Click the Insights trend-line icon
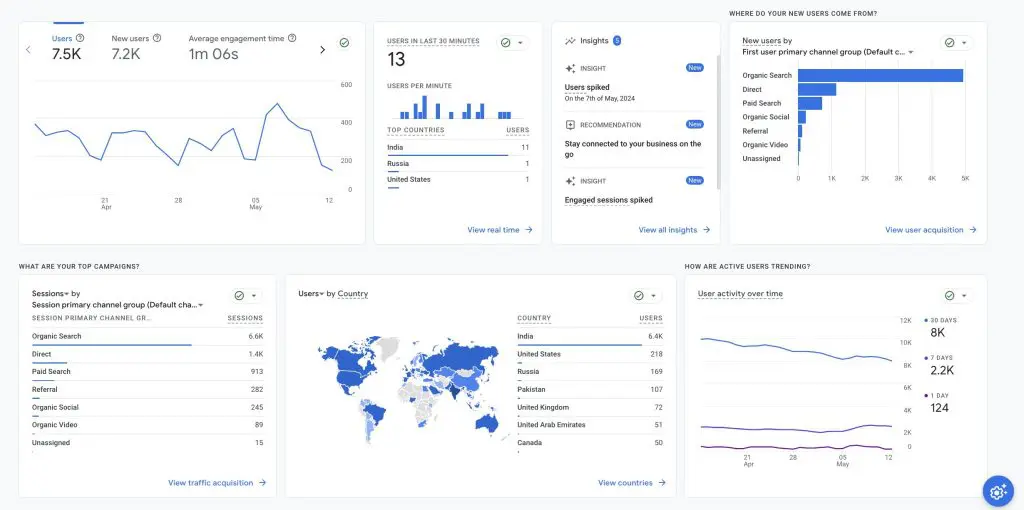The height and width of the screenshot is (510, 1024). pyautogui.click(x=570, y=41)
